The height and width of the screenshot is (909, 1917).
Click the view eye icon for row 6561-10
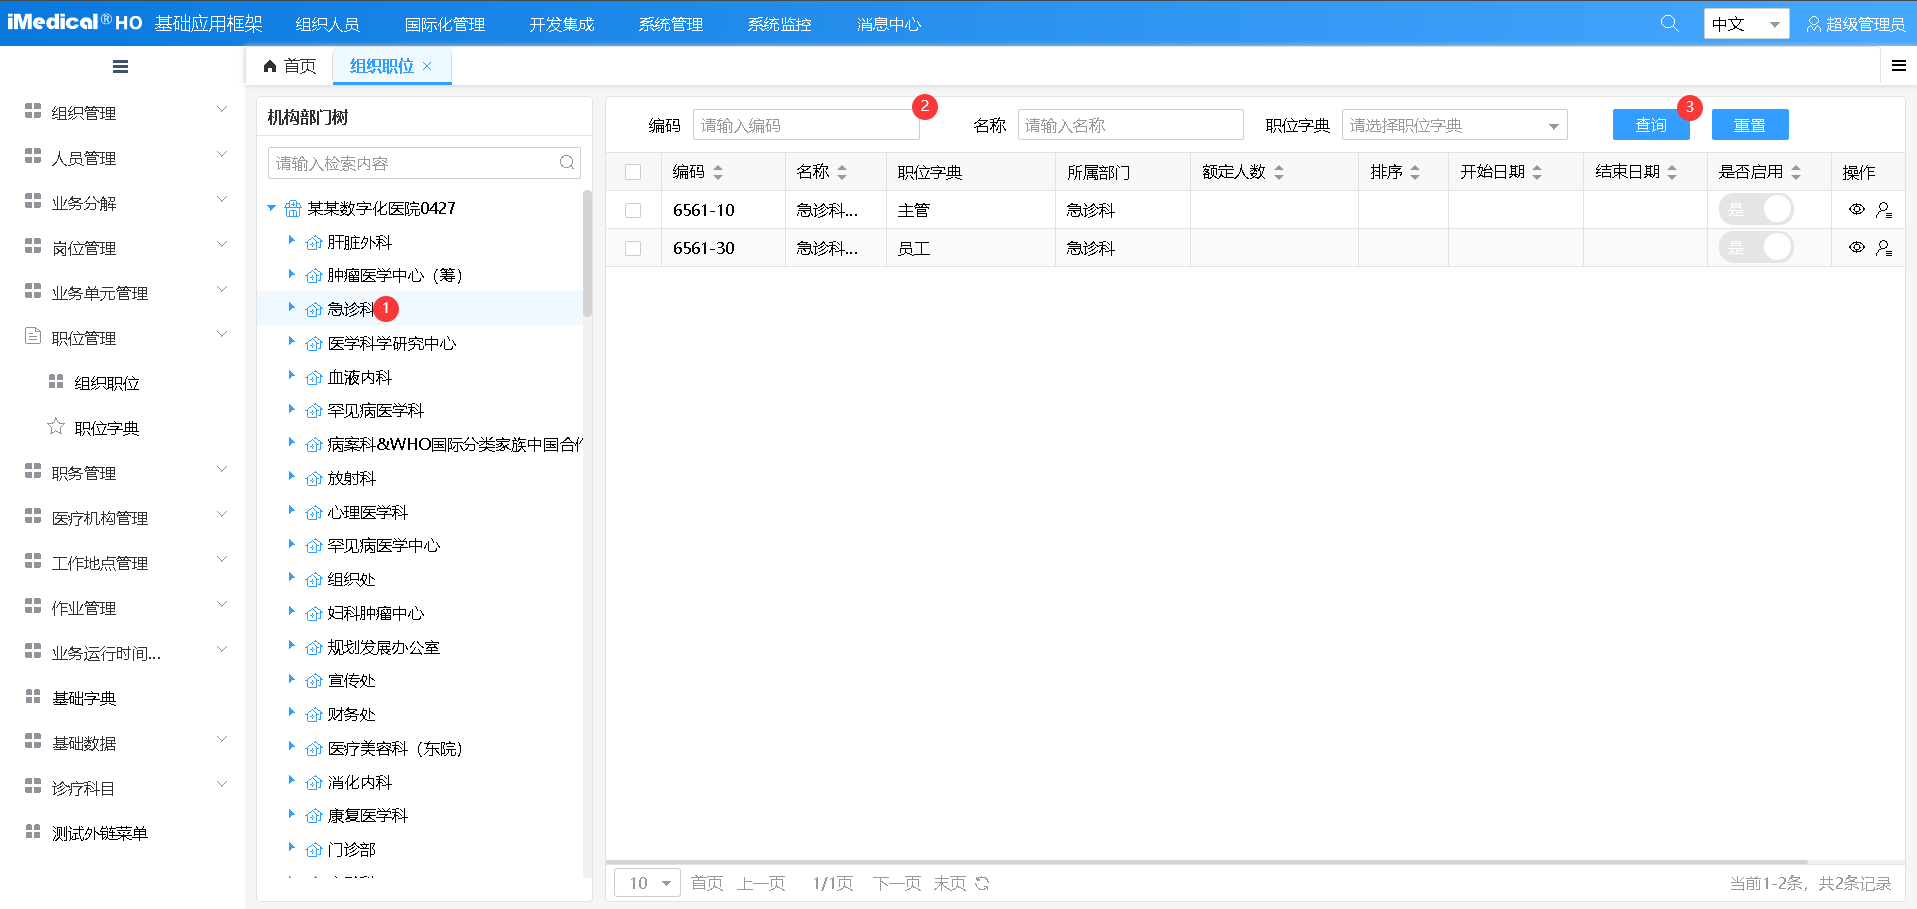click(1856, 210)
